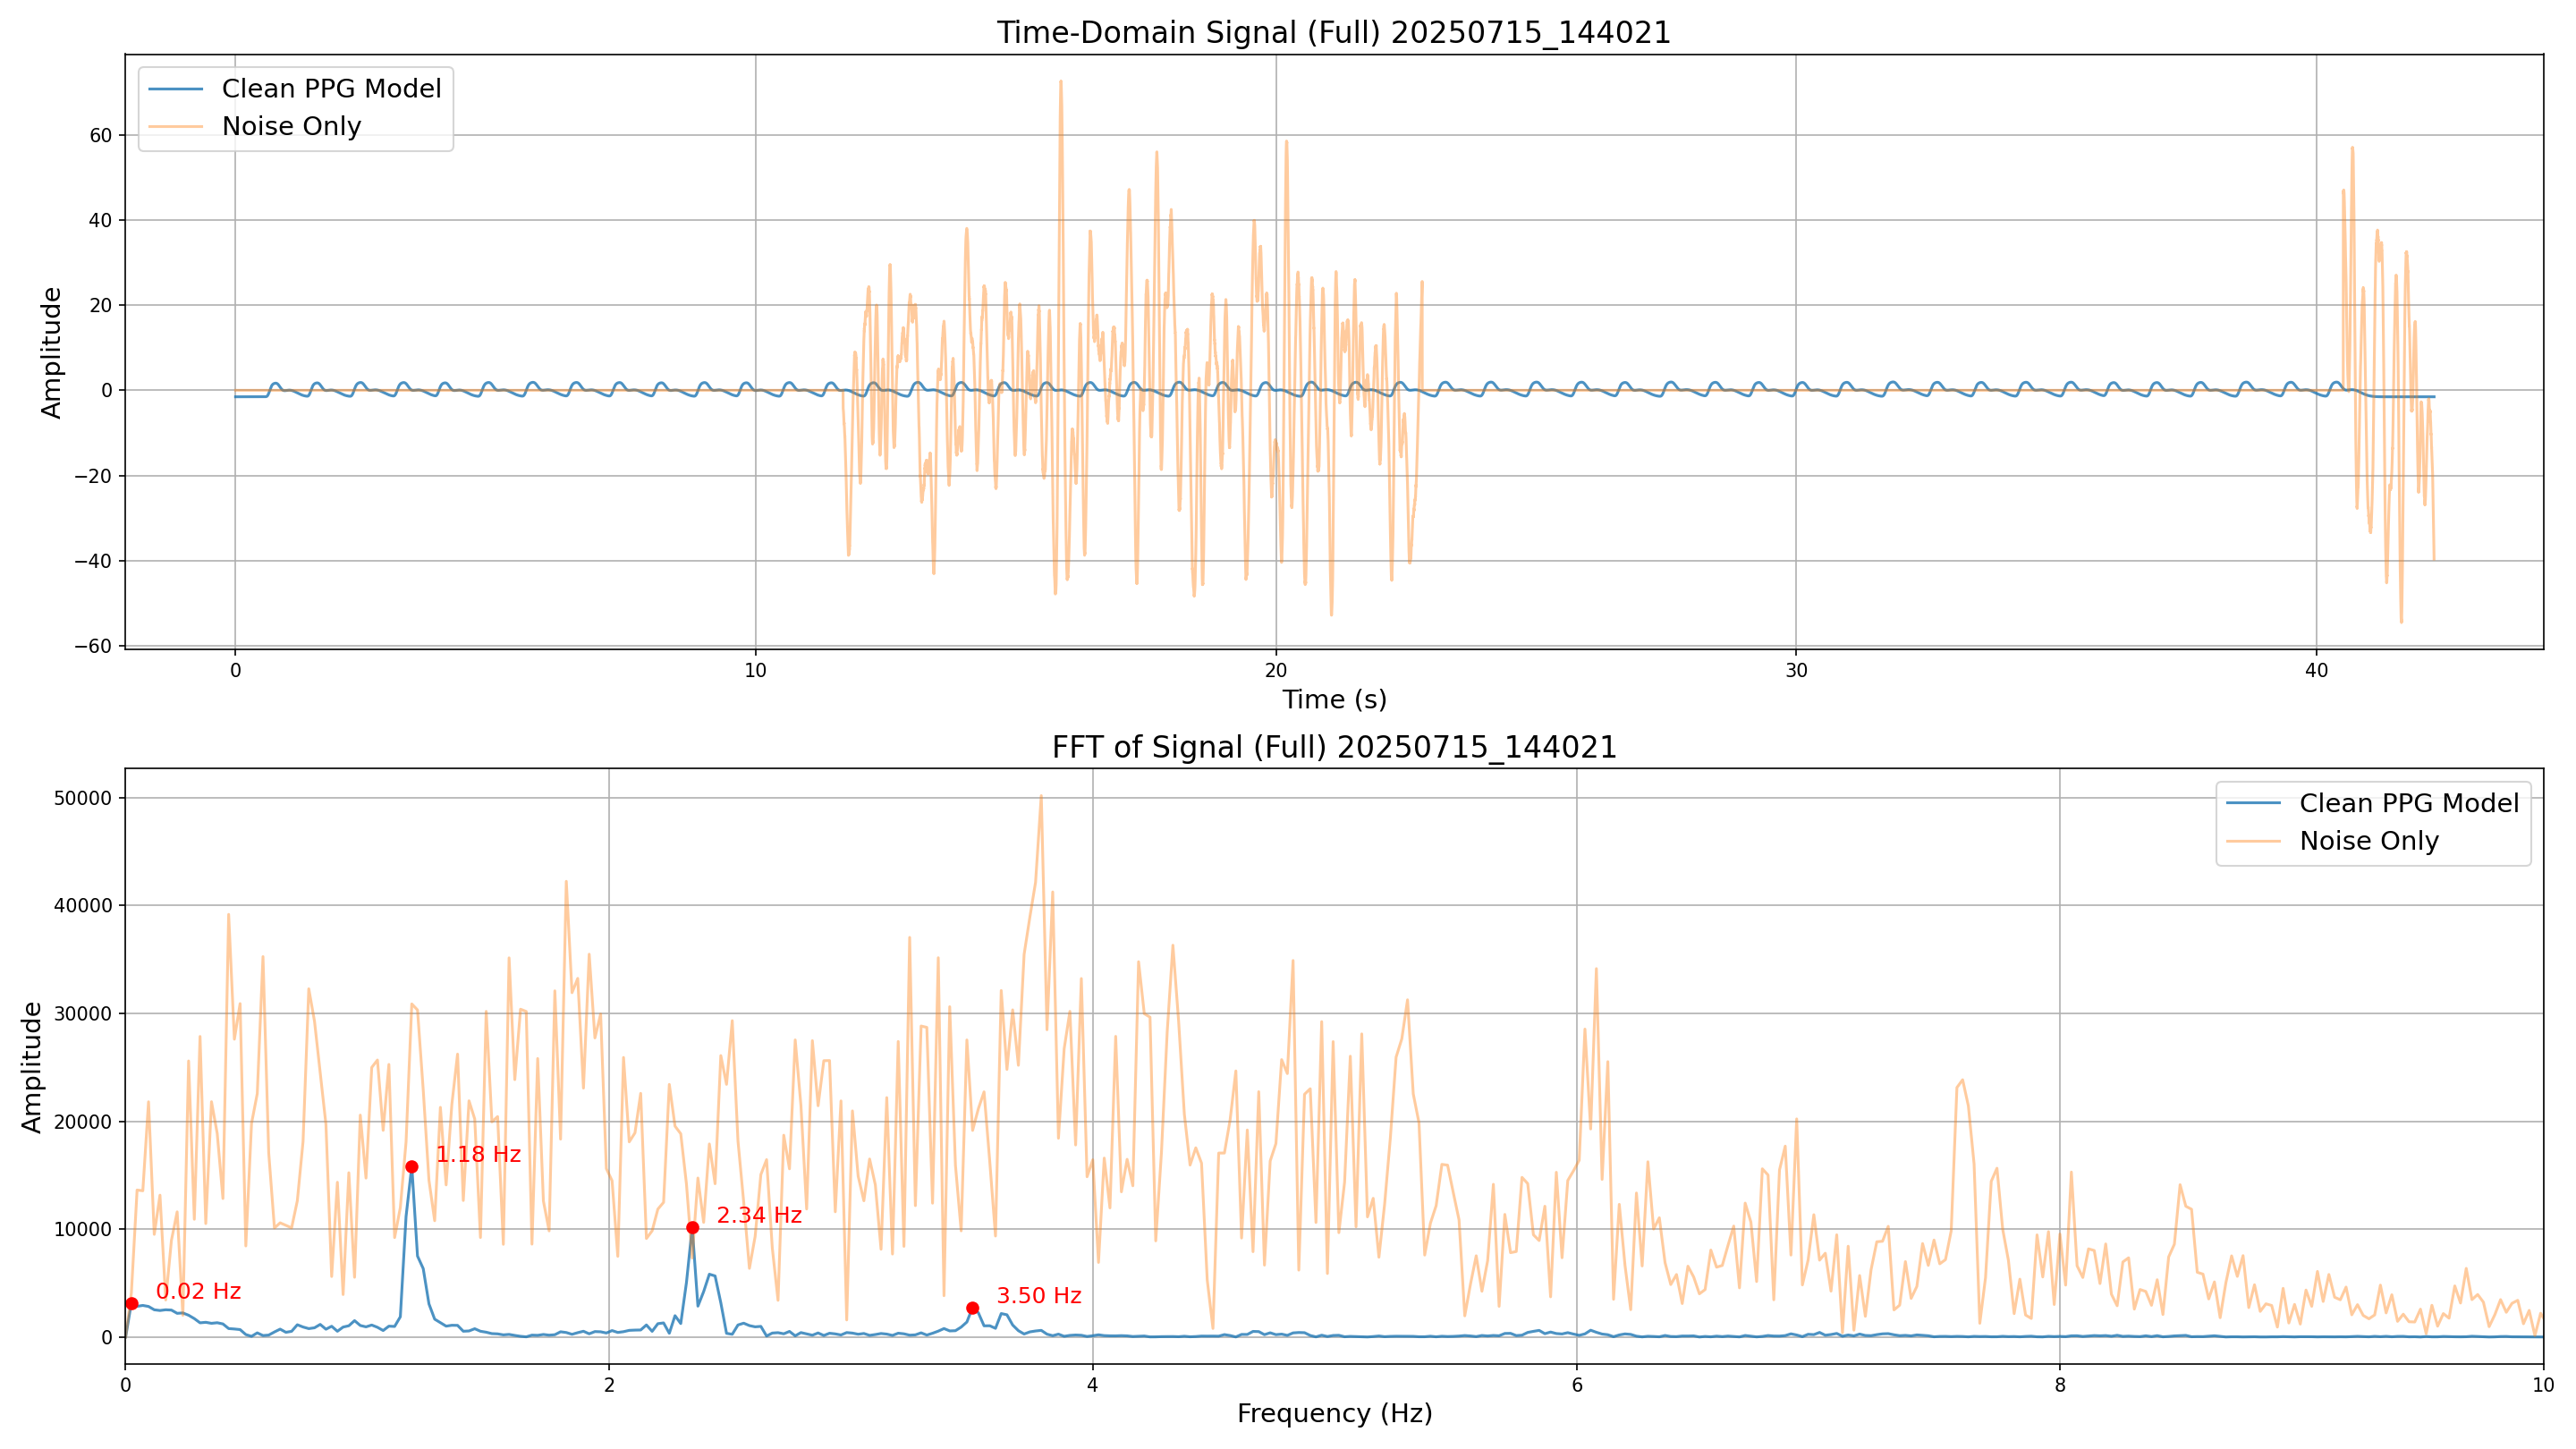
Task: Click blue line swatch in top legend
Action: coord(176,89)
